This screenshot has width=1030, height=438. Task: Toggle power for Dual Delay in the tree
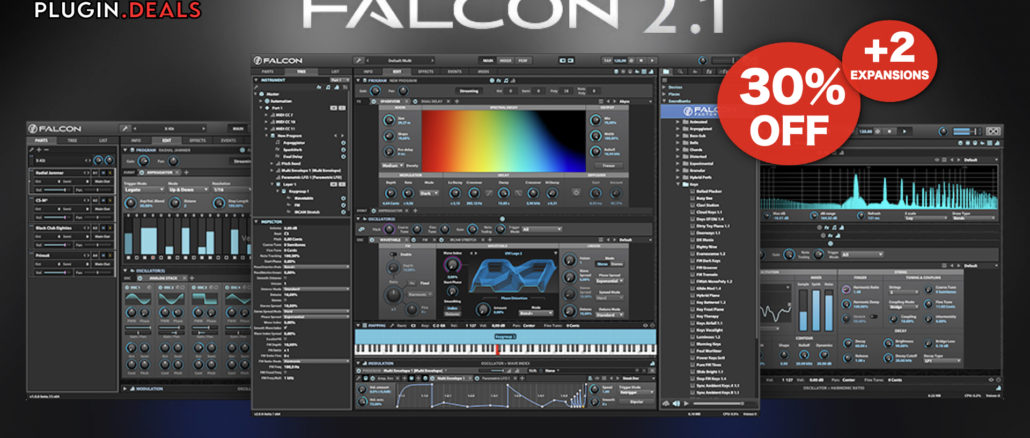click(344, 158)
